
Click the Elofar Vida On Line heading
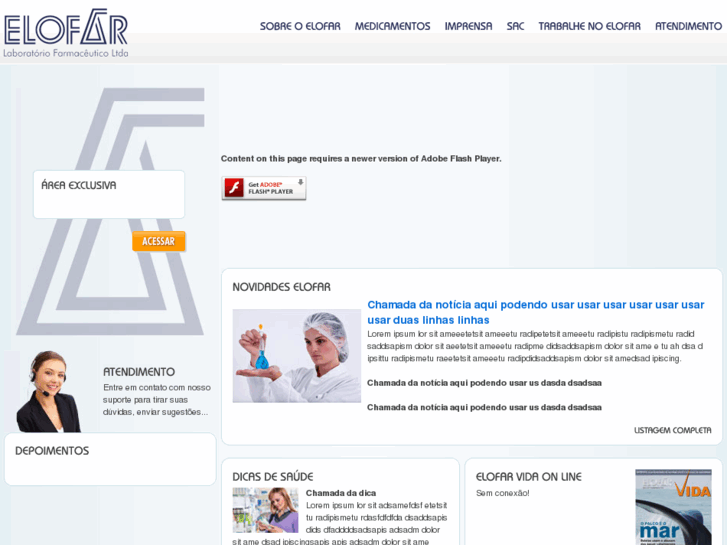pos(529,477)
